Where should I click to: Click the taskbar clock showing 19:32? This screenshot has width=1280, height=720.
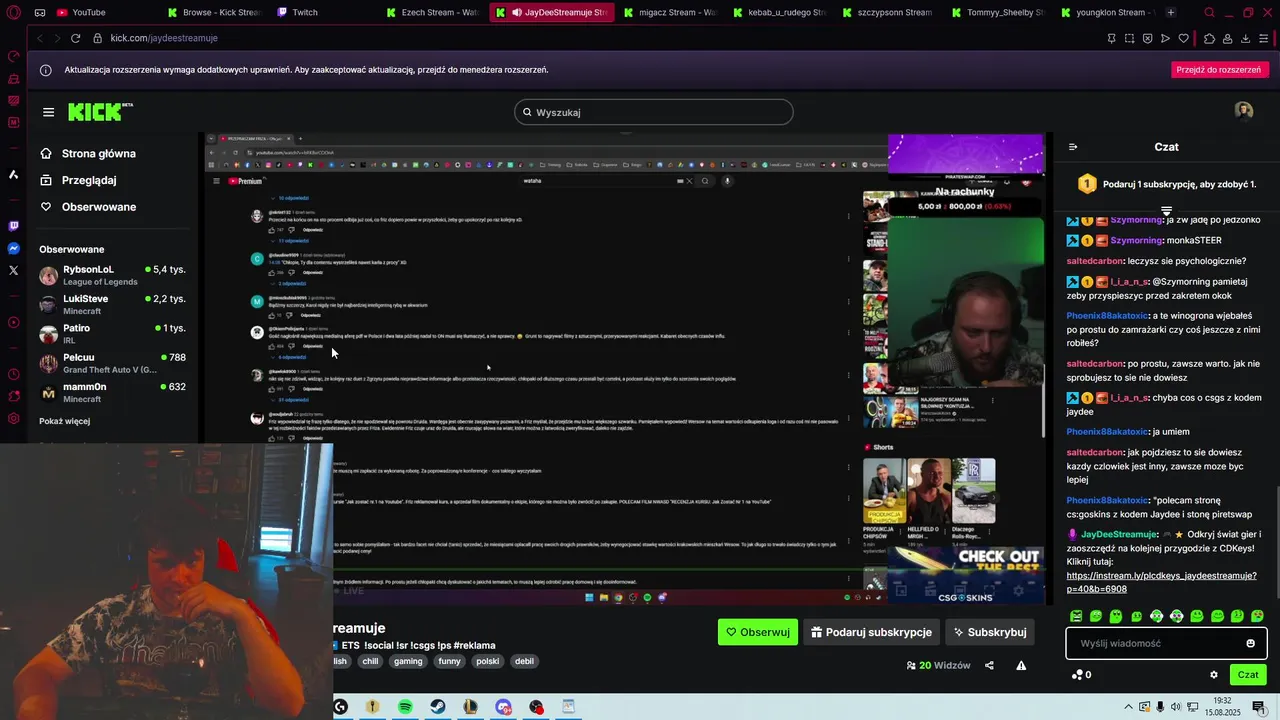click(x=1222, y=707)
